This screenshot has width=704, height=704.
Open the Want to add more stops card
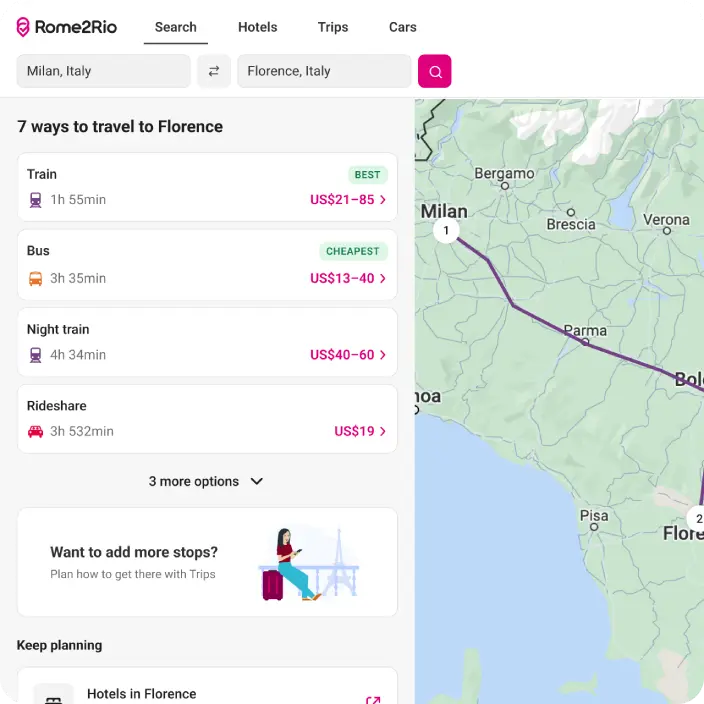pos(207,562)
